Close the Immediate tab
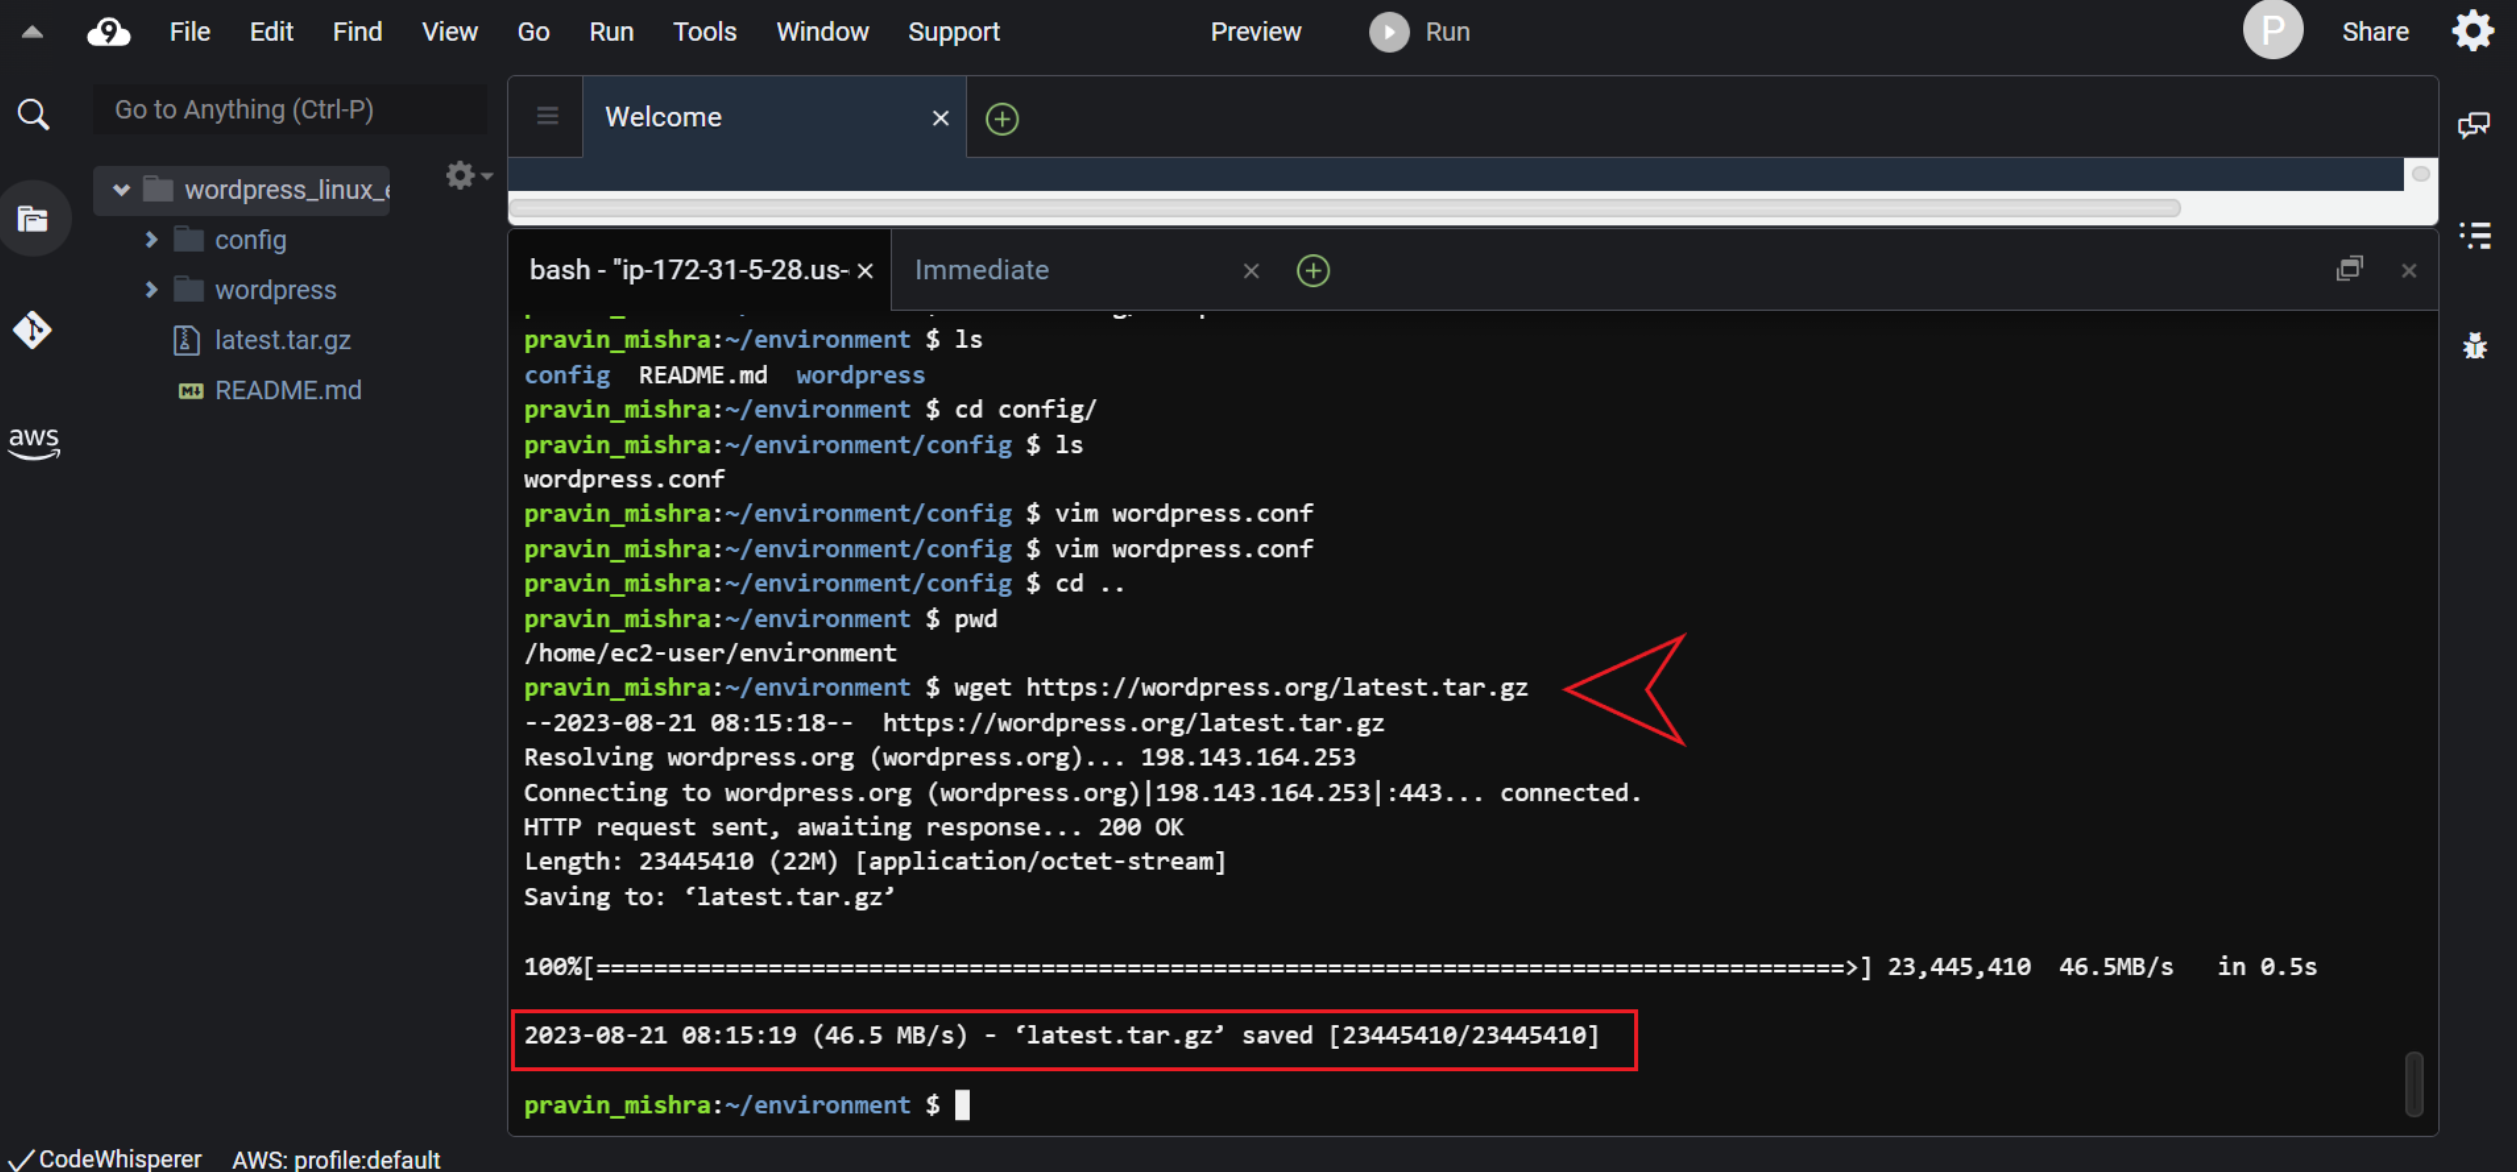The image size is (2517, 1172). pyautogui.click(x=1251, y=271)
